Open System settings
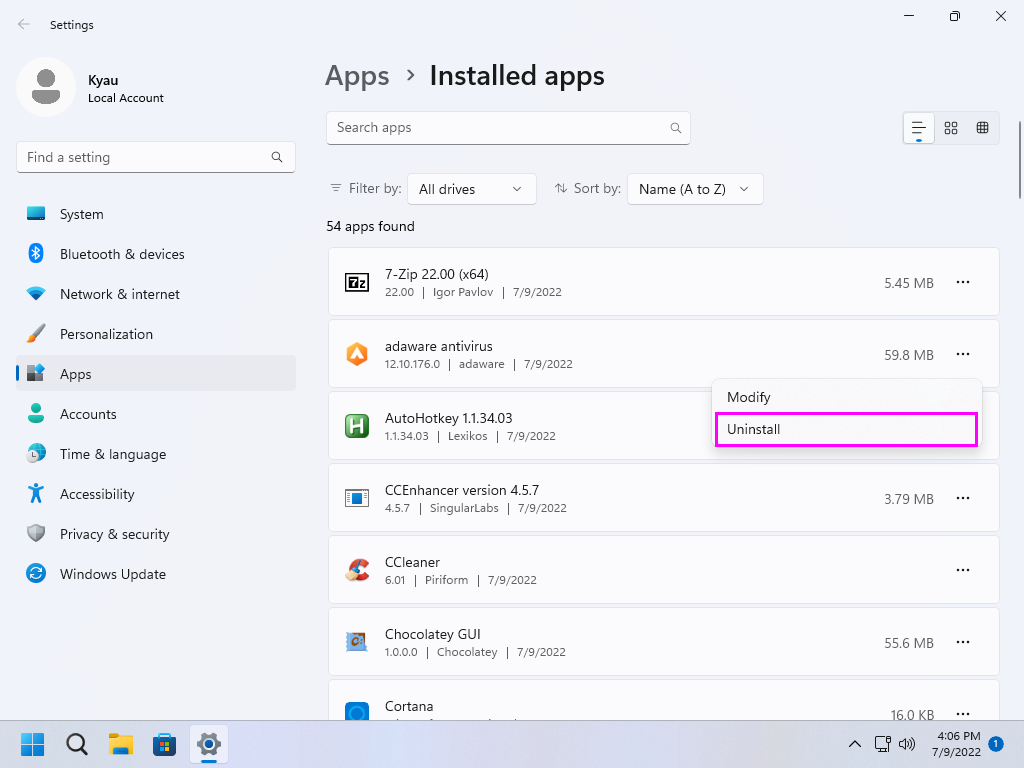 coord(156,214)
